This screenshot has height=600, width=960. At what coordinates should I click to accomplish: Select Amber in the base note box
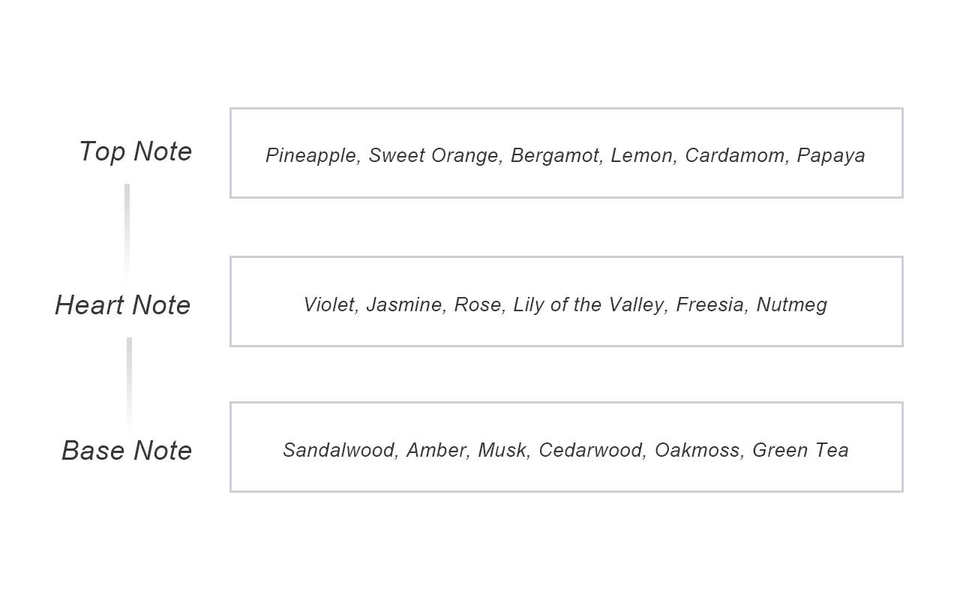pyautogui.click(x=435, y=451)
